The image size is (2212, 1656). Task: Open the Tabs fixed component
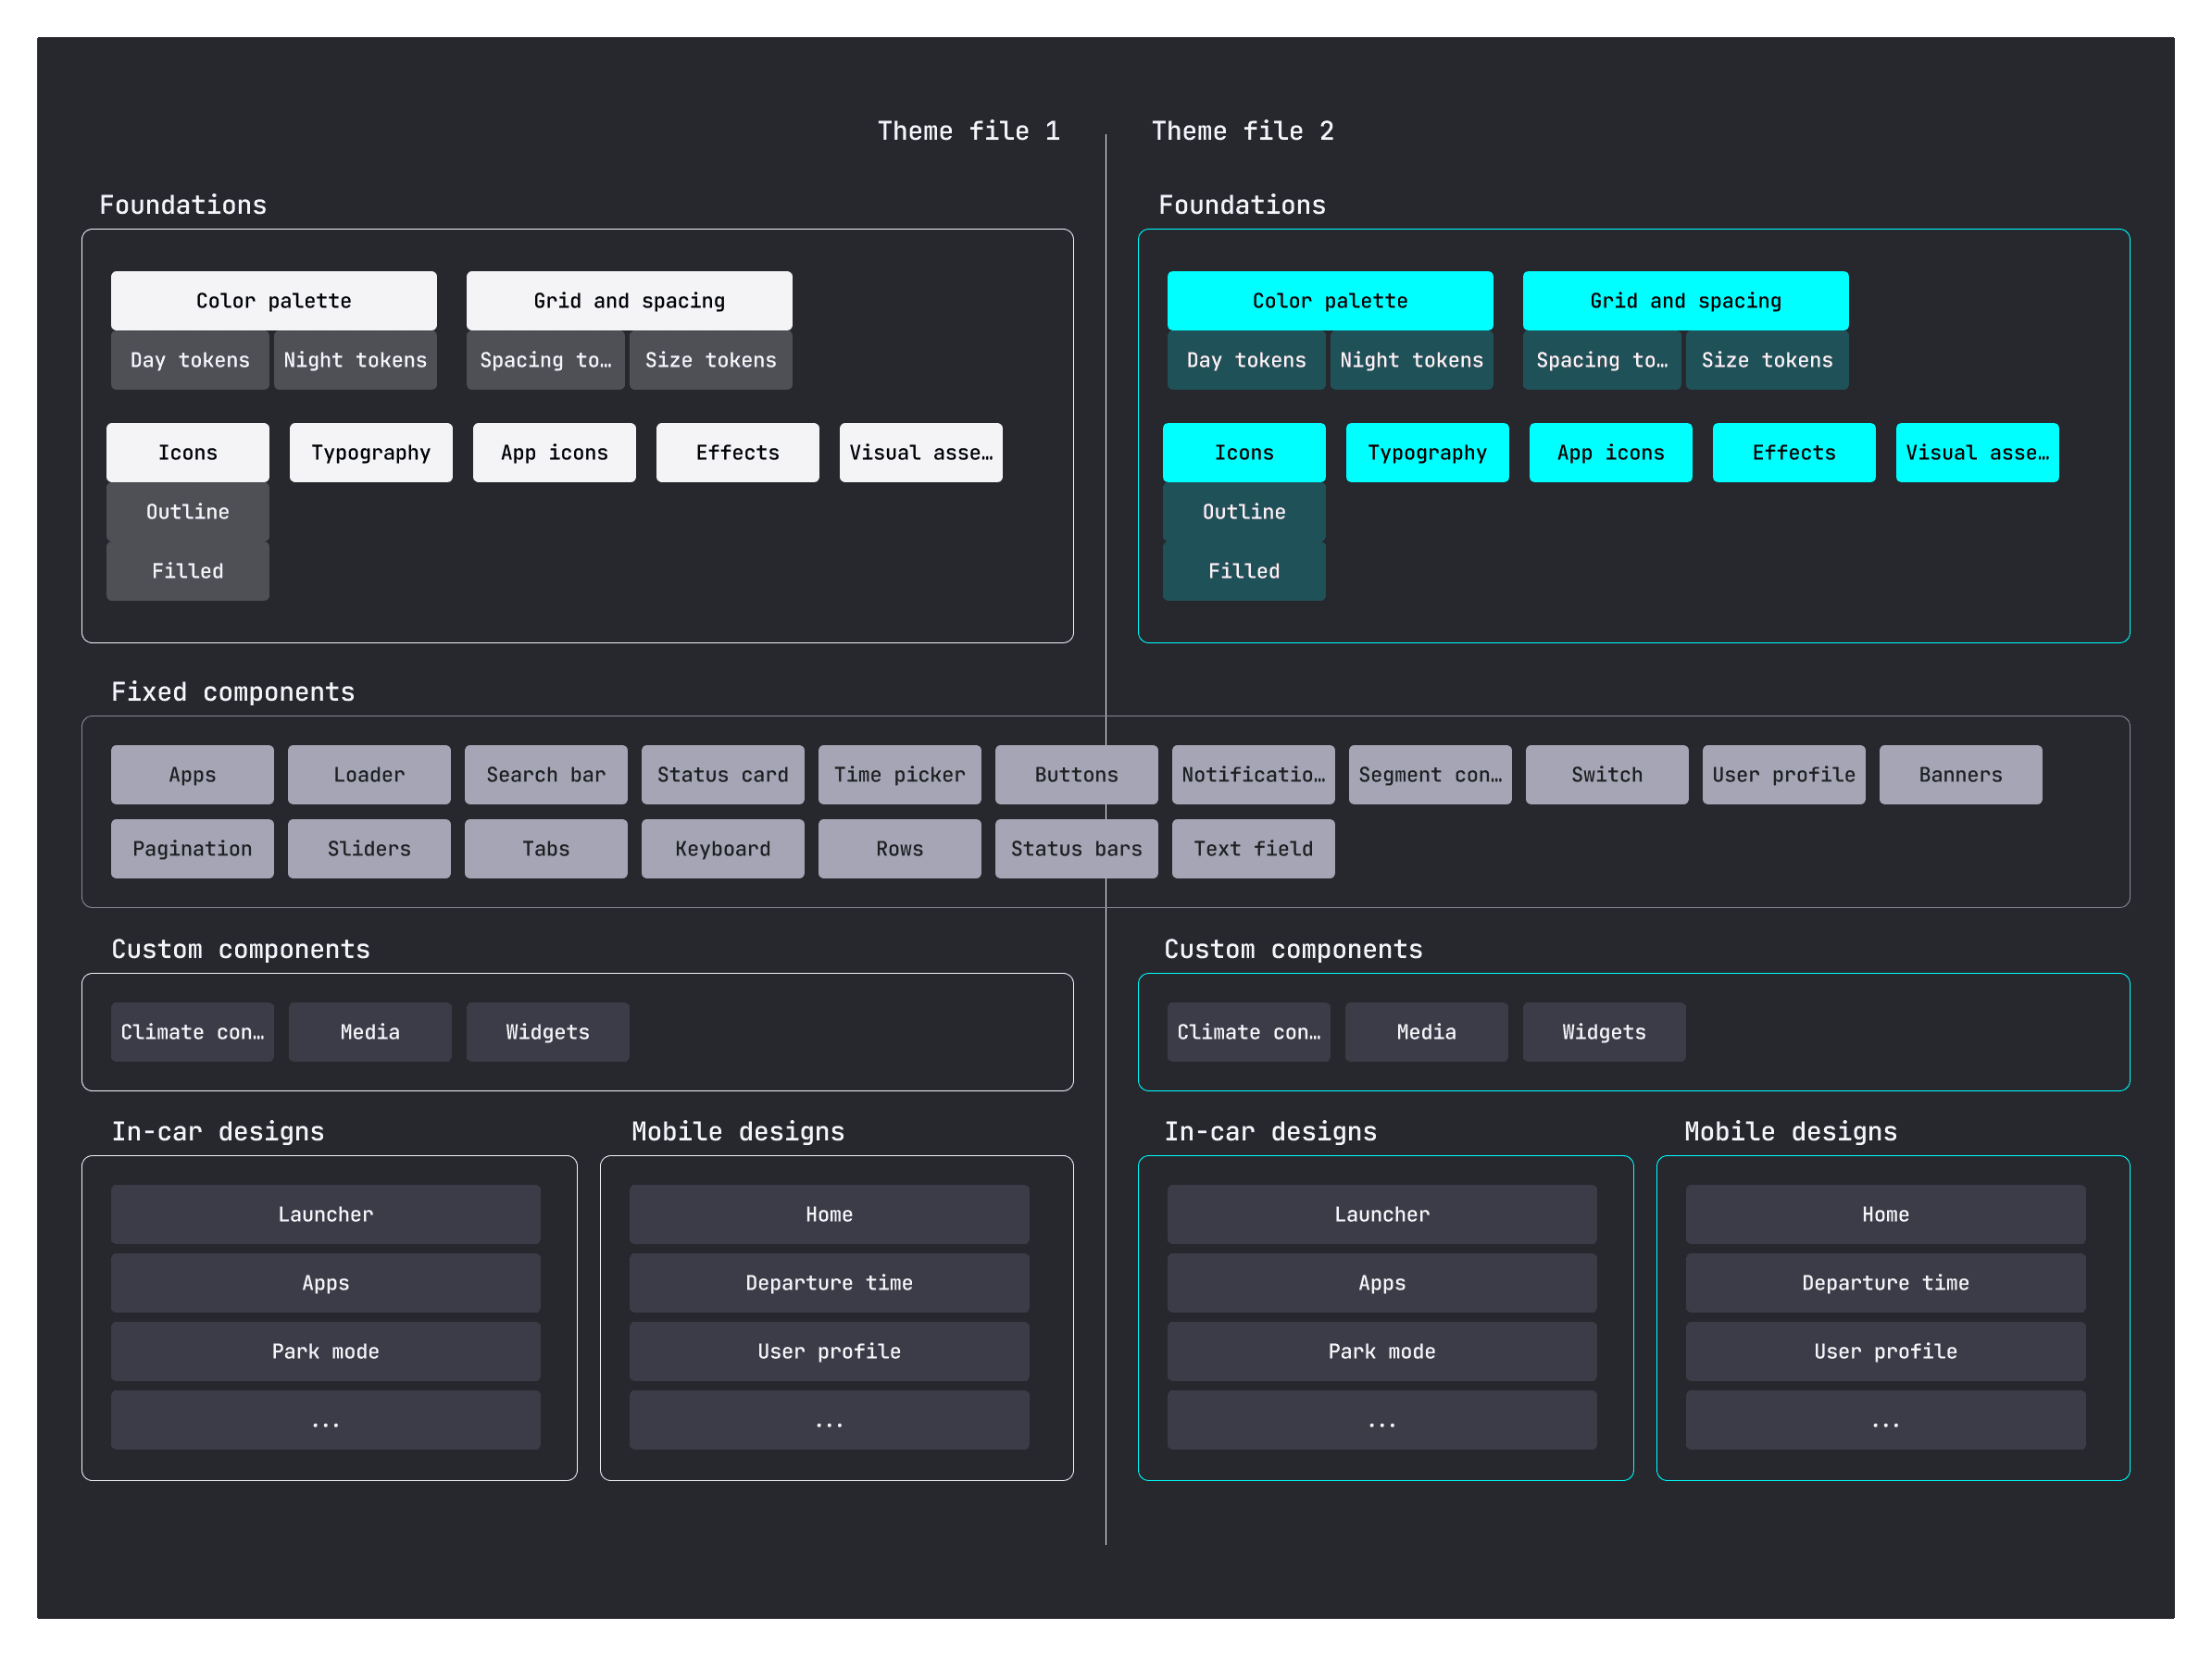pyautogui.click(x=545, y=848)
